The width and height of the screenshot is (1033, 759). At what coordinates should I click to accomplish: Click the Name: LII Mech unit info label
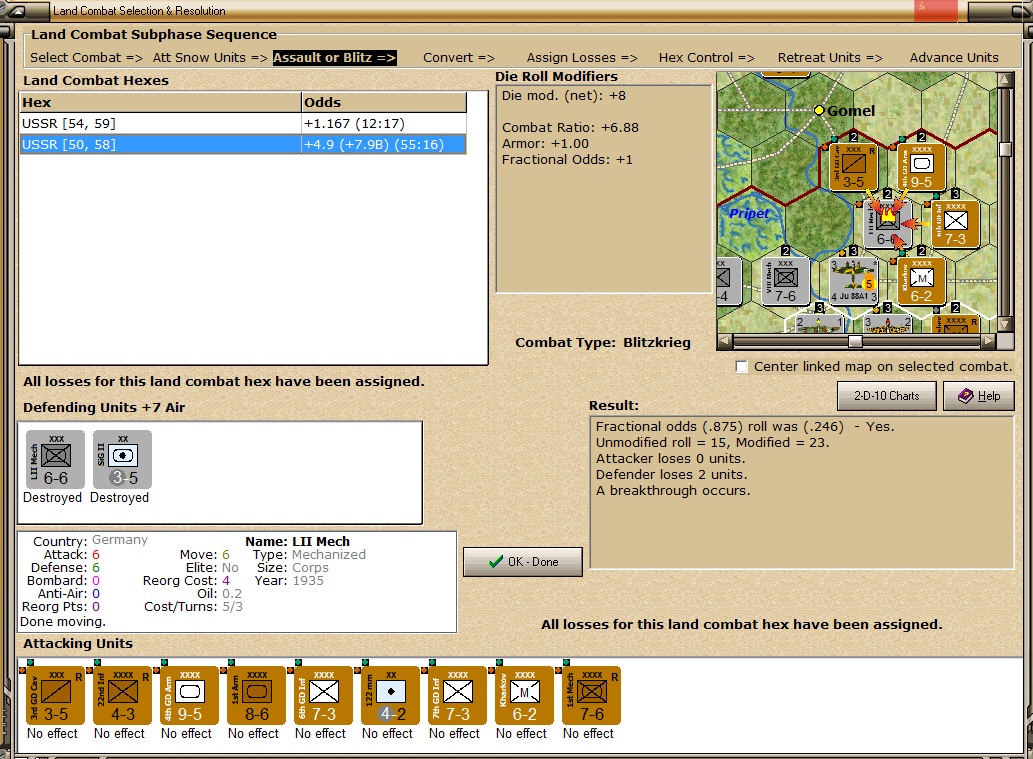coord(298,542)
